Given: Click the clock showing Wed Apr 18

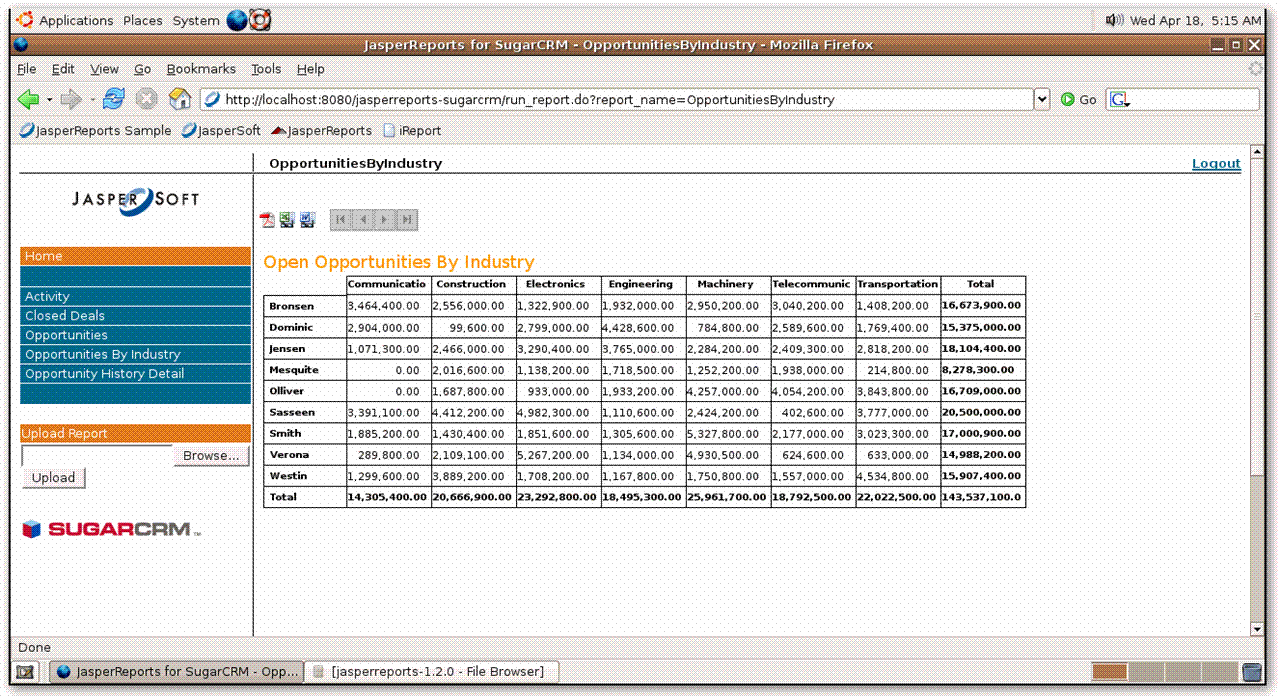Looking at the screenshot, I should click(1195, 20).
